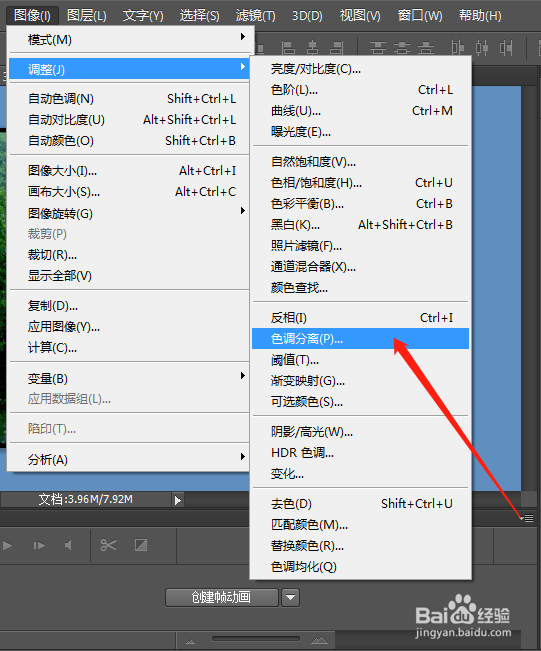Expand the 调整(J) submenu entry
541x651 pixels.
pyautogui.click(x=129, y=69)
